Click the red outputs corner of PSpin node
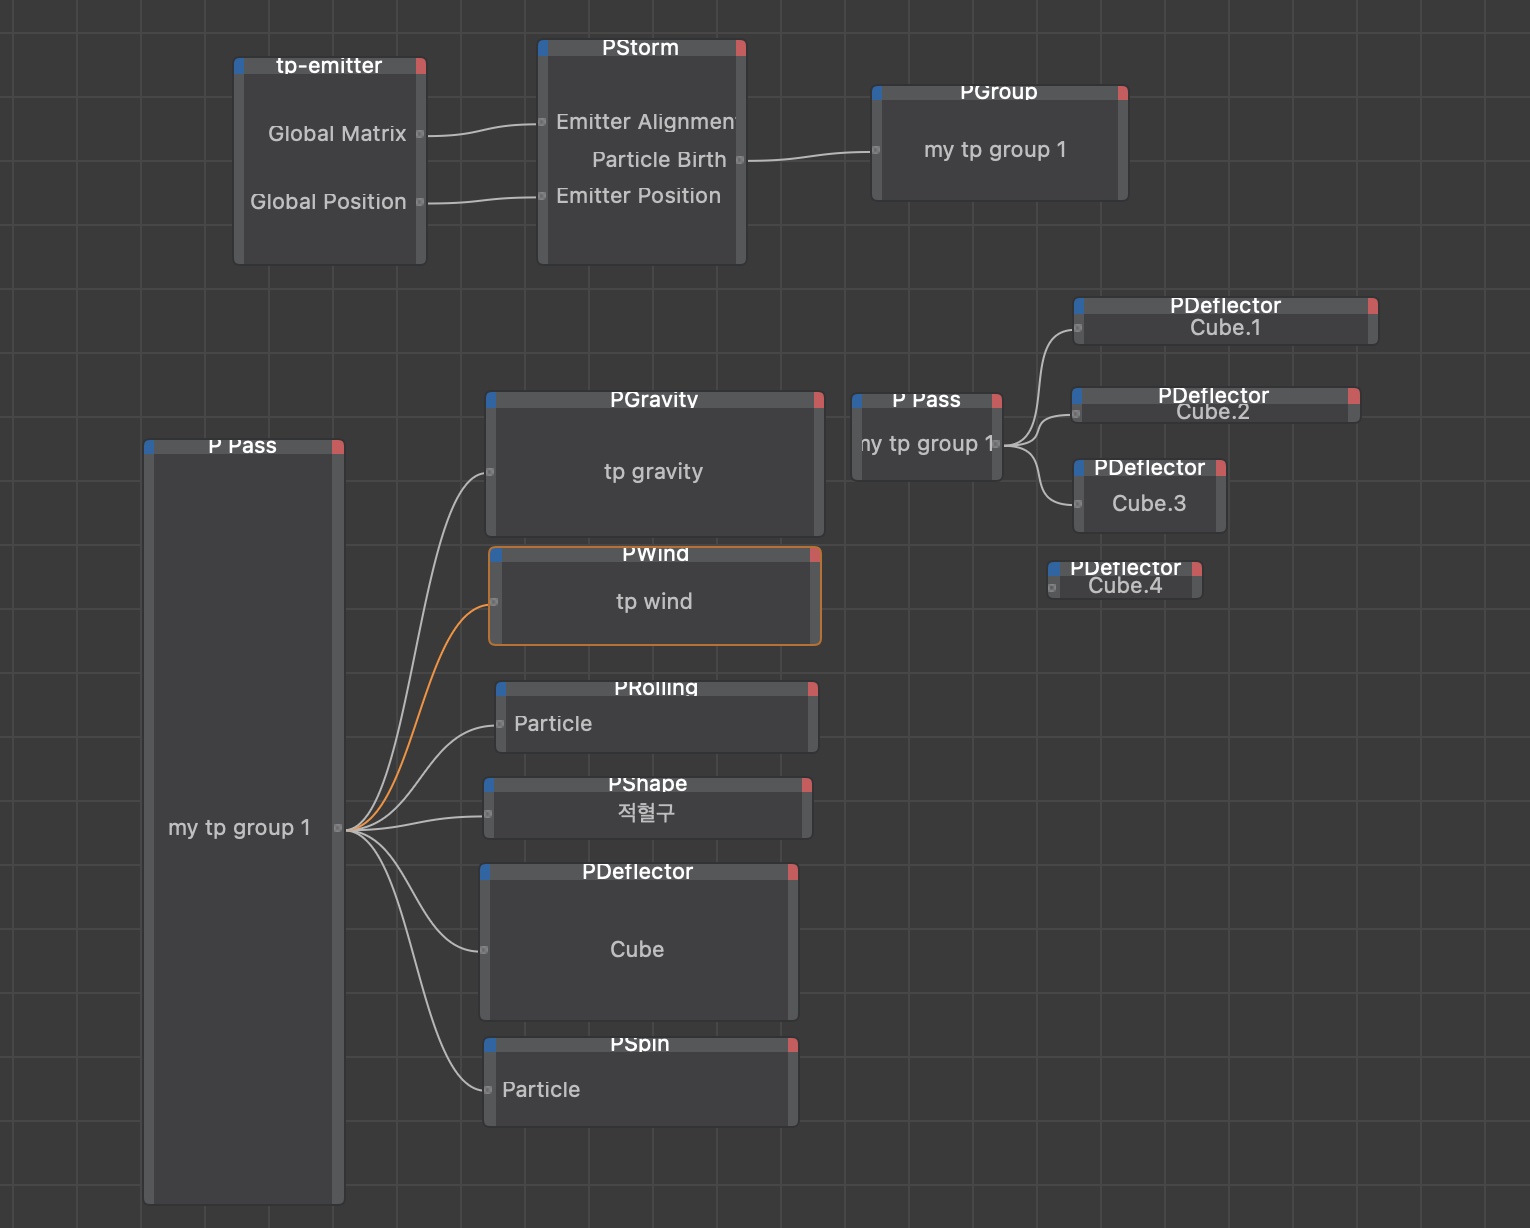The image size is (1530, 1228). tap(793, 1045)
